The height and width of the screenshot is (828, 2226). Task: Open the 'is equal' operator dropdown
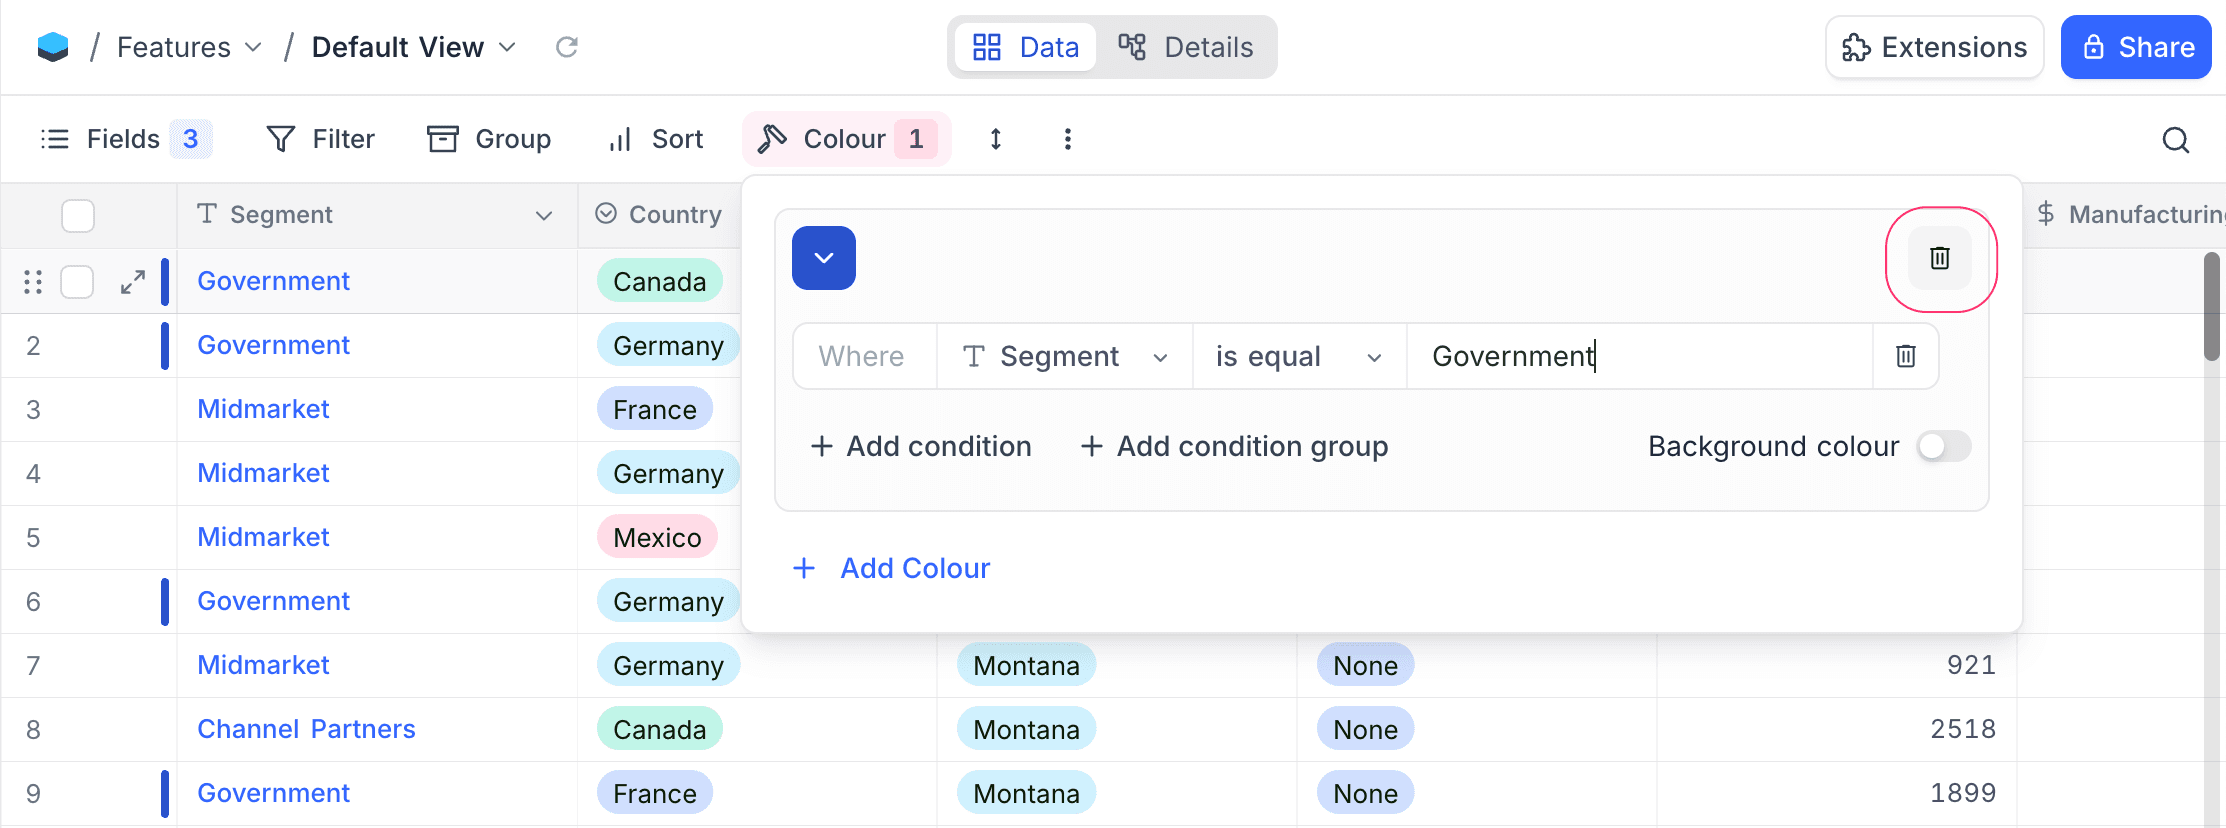(1298, 356)
